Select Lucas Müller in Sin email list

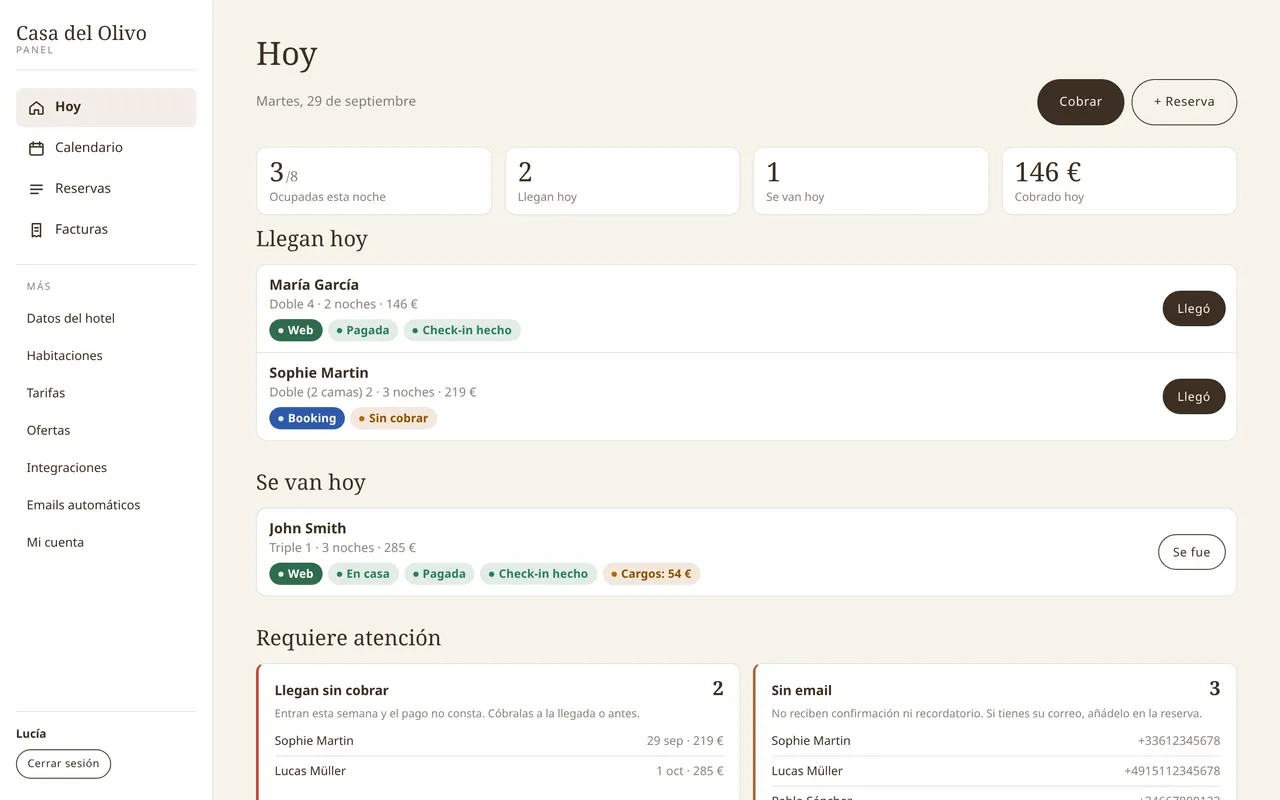[x=996, y=771]
